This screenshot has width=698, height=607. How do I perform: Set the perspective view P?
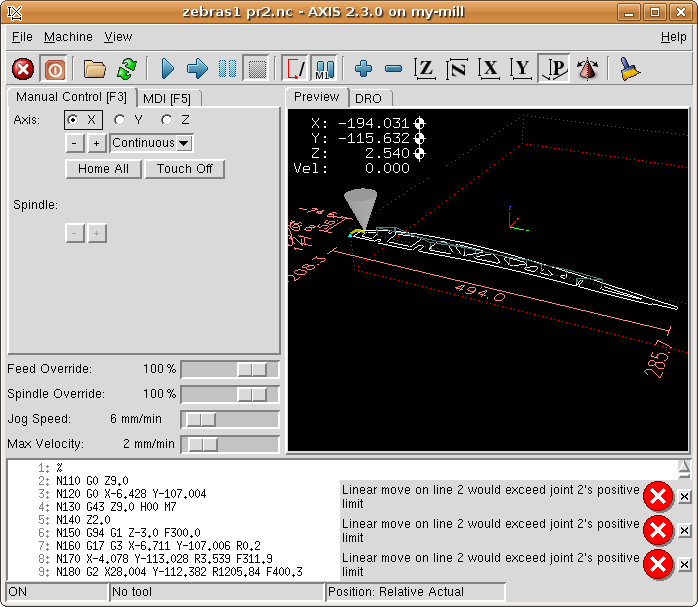pyautogui.click(x=554, y=69)
